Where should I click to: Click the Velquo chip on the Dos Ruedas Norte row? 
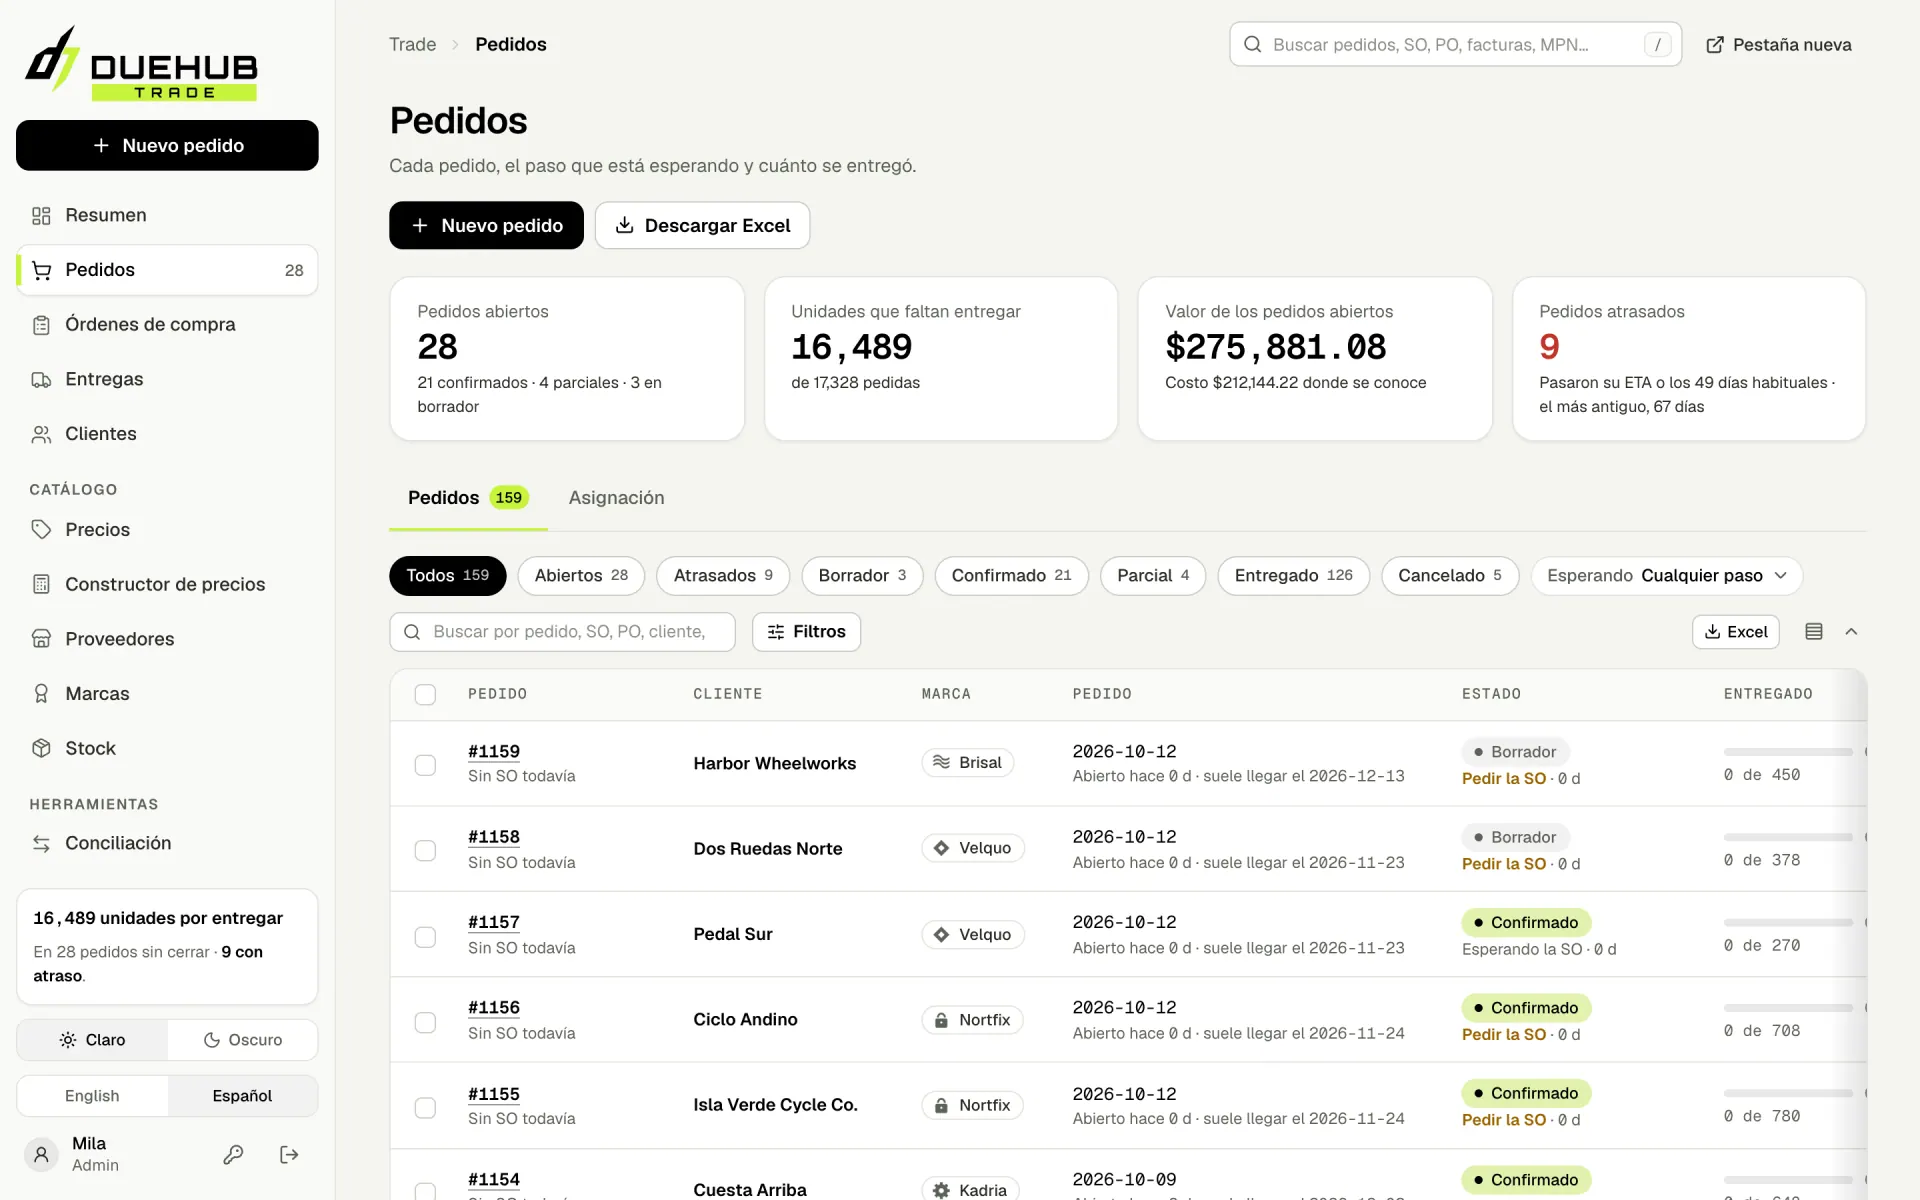coord(973,848)
